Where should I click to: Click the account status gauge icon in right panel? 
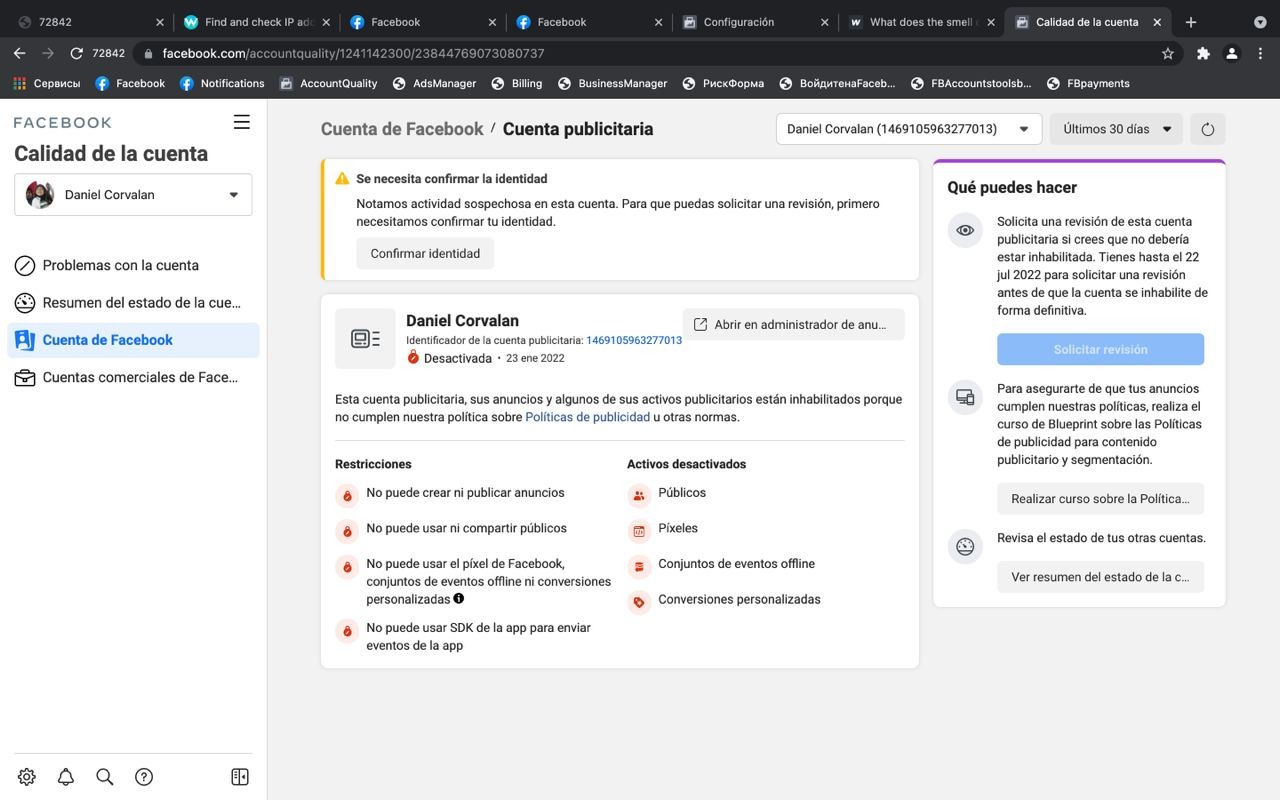click(x=965, y=547)
